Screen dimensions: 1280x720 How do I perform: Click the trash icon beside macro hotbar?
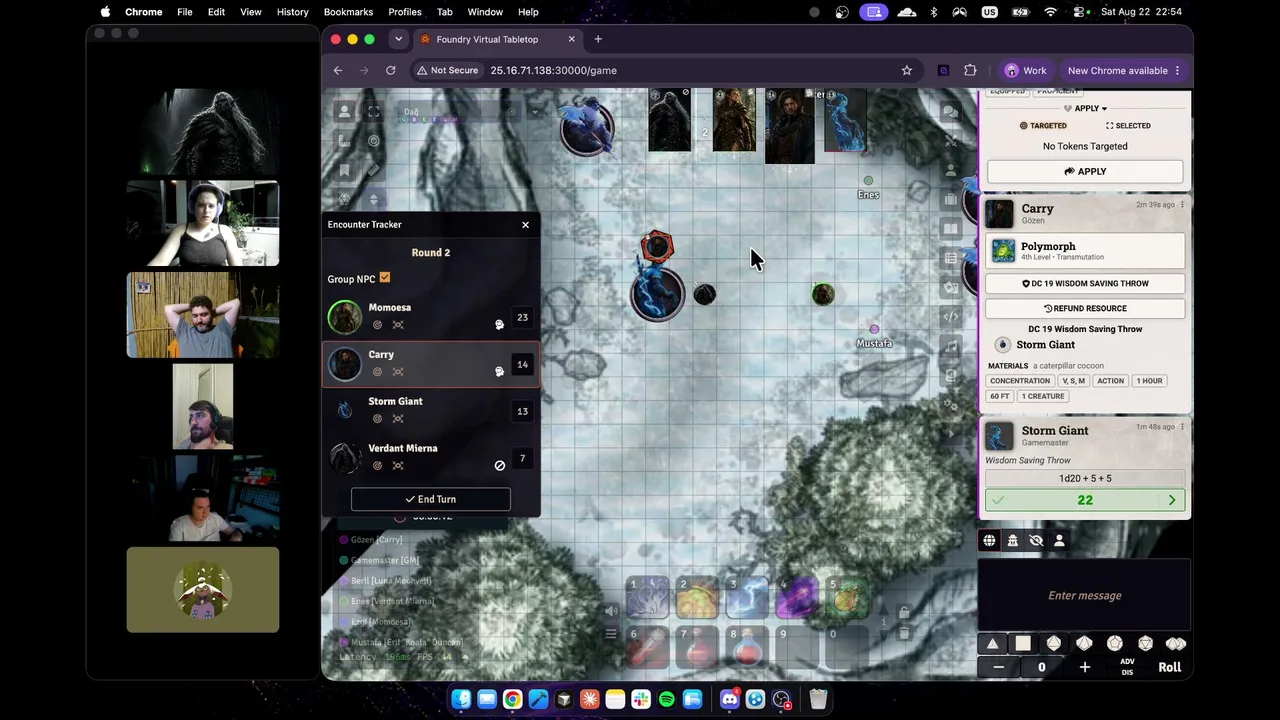click(904, 633)
